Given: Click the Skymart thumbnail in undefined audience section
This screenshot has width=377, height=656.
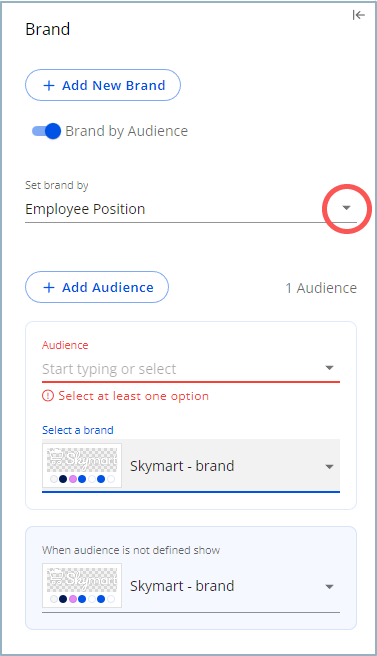Looking at the screenshot, I should point(82,585).
